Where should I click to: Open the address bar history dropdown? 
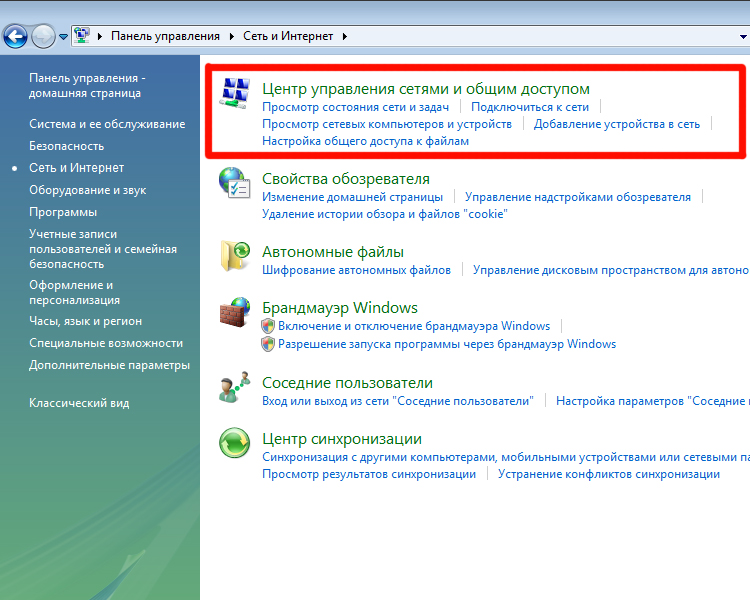(743, 37)
